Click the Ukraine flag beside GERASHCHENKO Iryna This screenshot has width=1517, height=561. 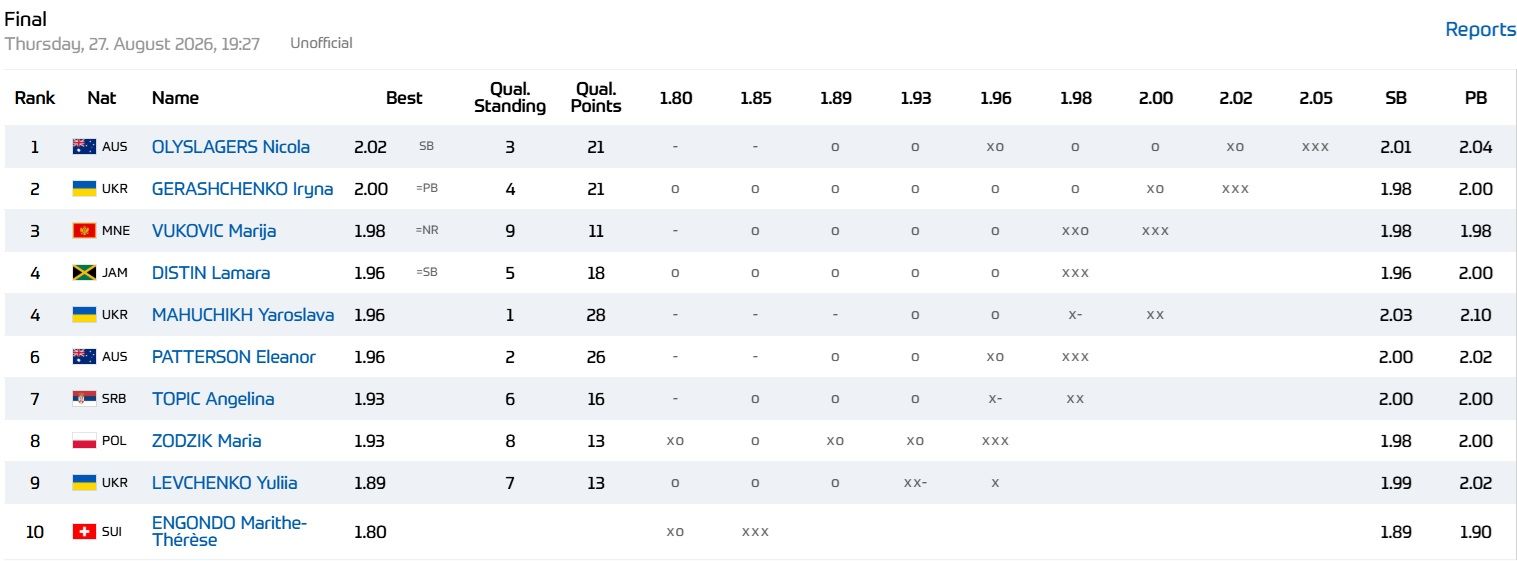tap(84, 189)
